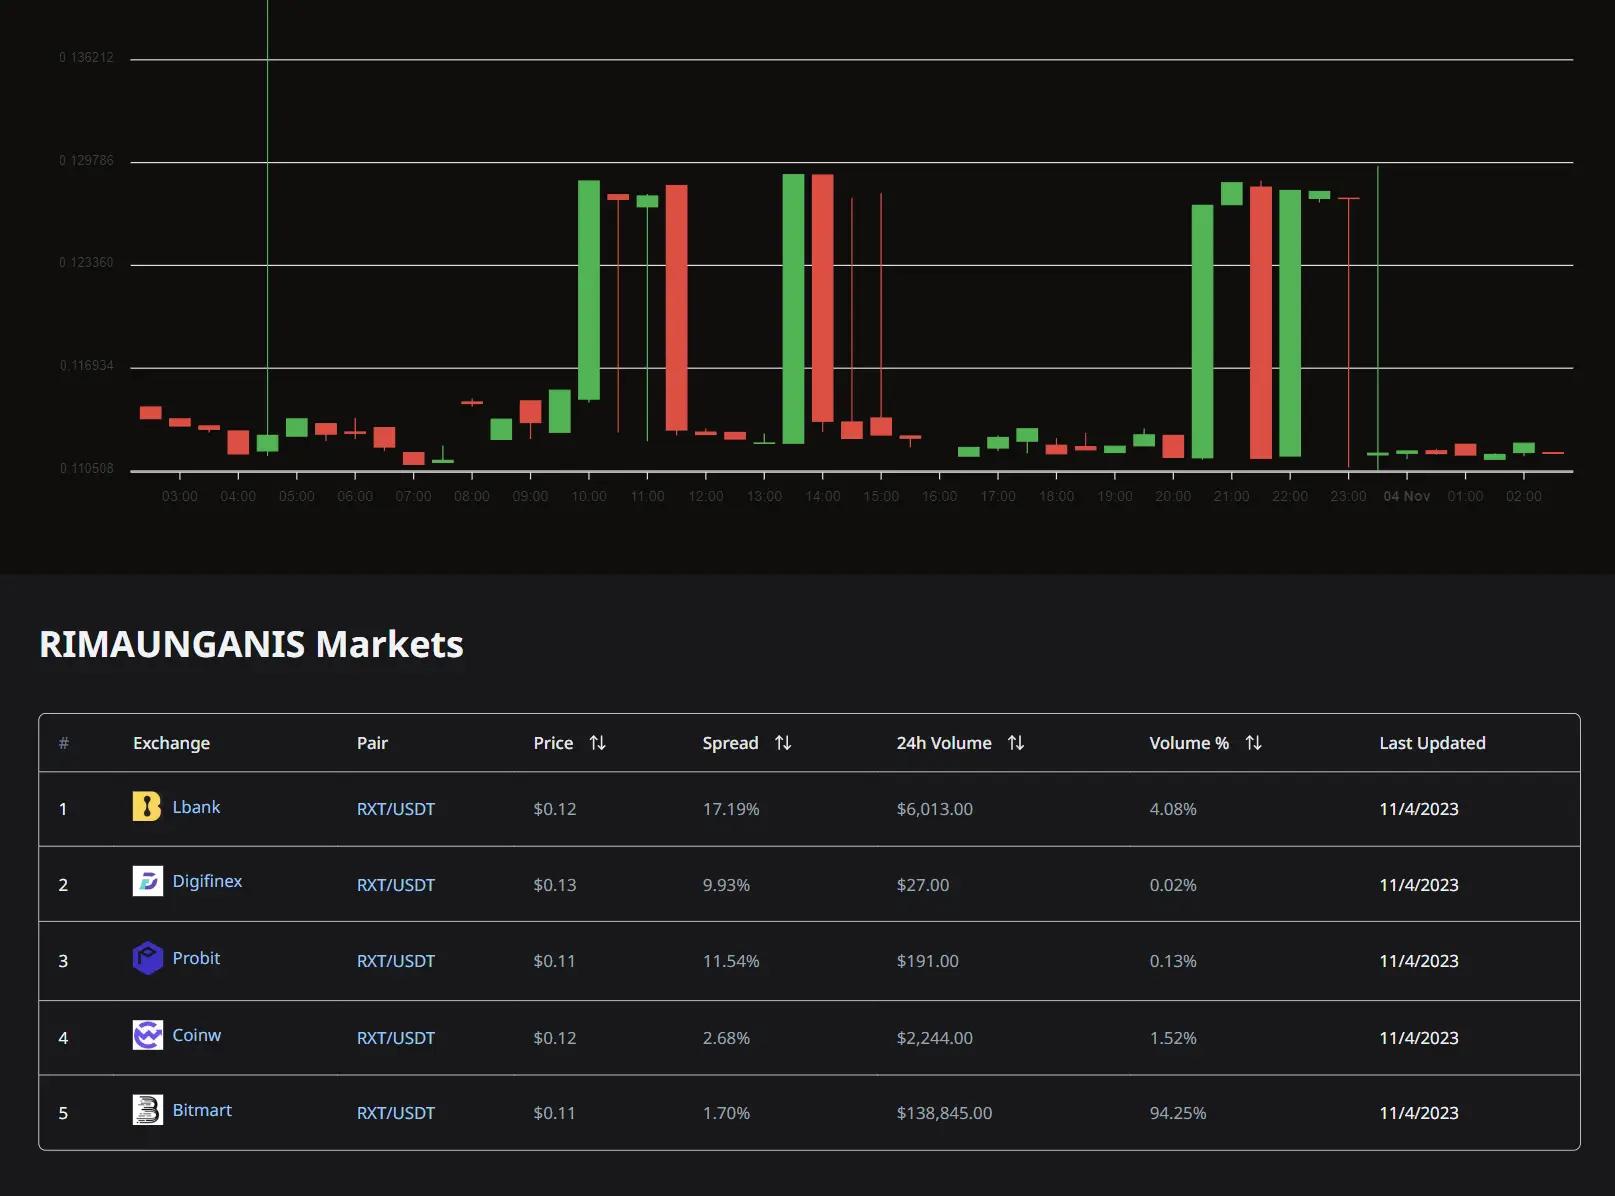Click the Last Updated column header
The width and height of the screenshot is (1615, 1196).
[x=1432, y=743]
